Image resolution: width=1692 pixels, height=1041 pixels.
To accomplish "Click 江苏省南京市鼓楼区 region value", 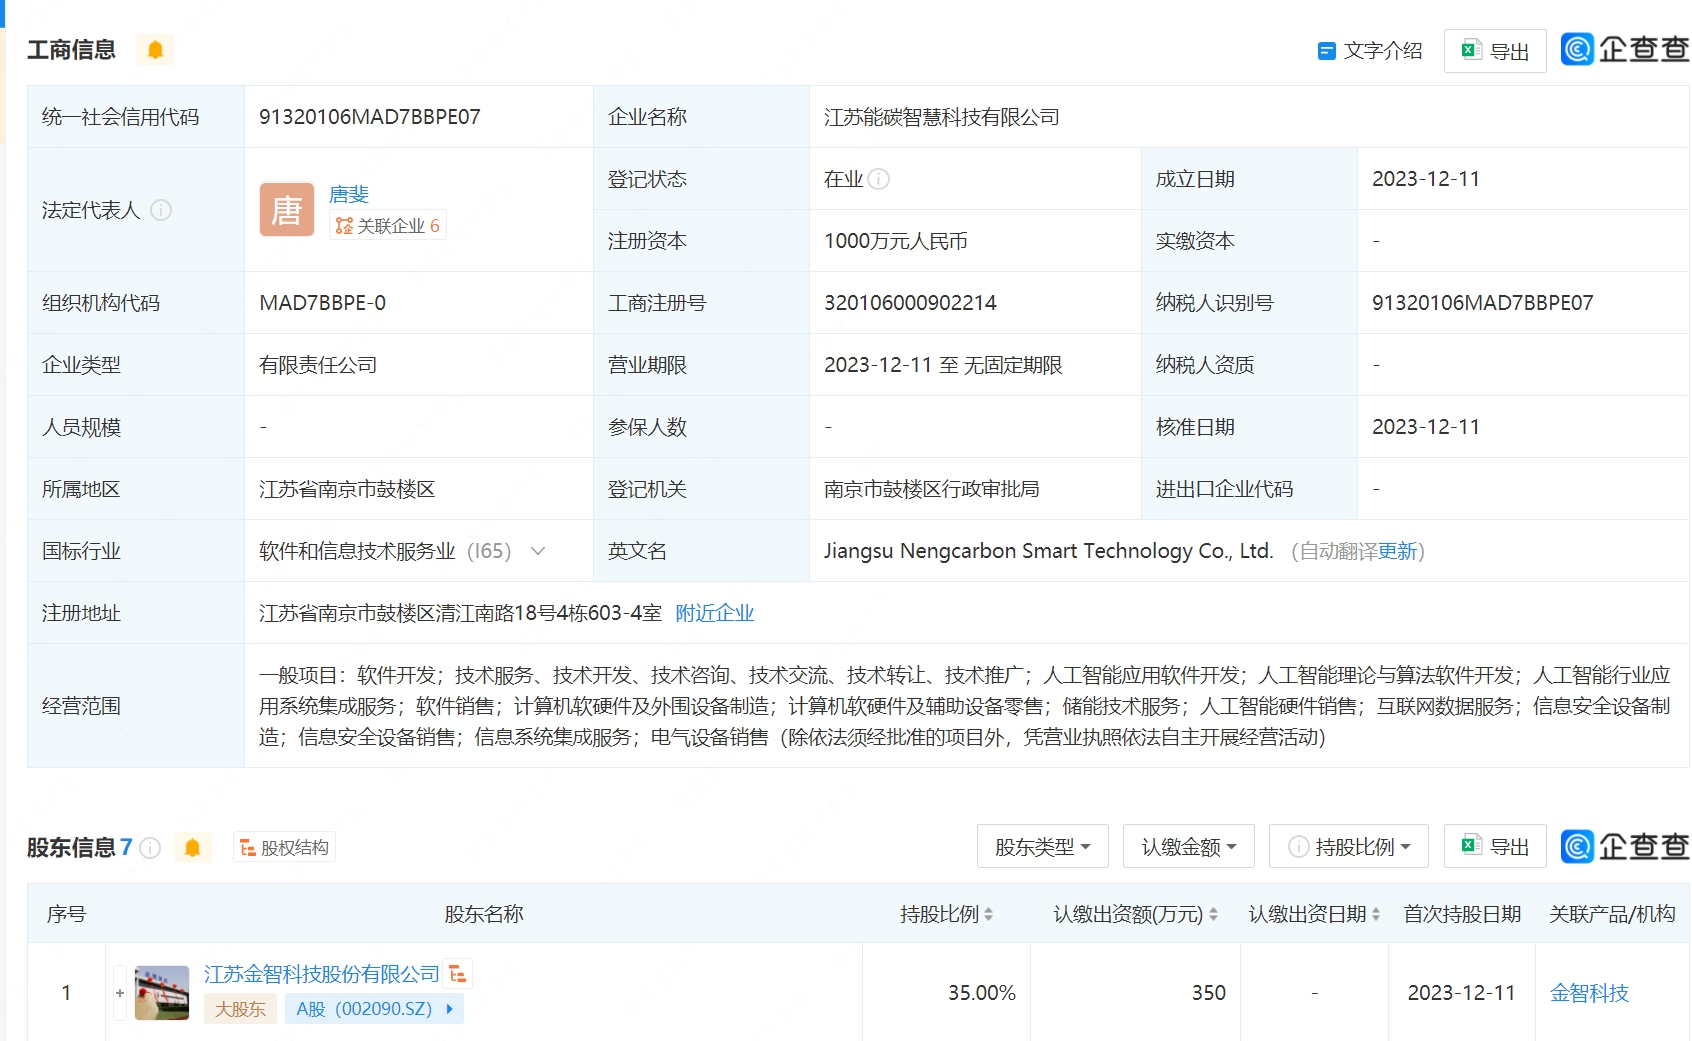I will (x=347, y=489).
